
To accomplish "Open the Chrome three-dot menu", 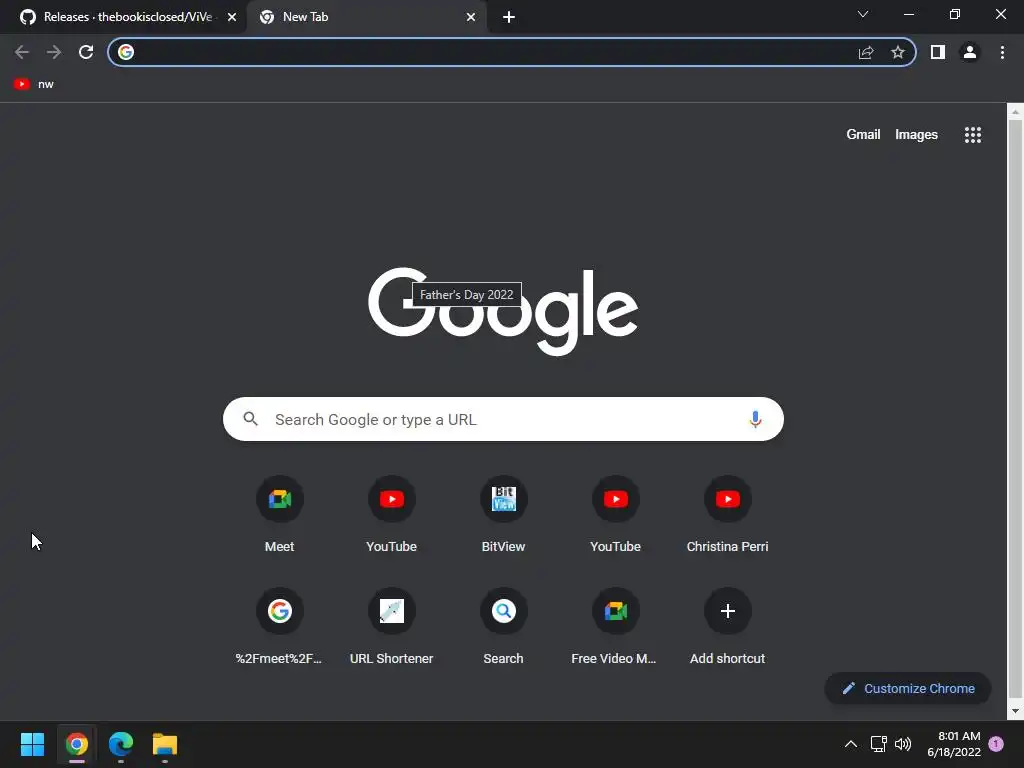I will tap(1002, 52).
